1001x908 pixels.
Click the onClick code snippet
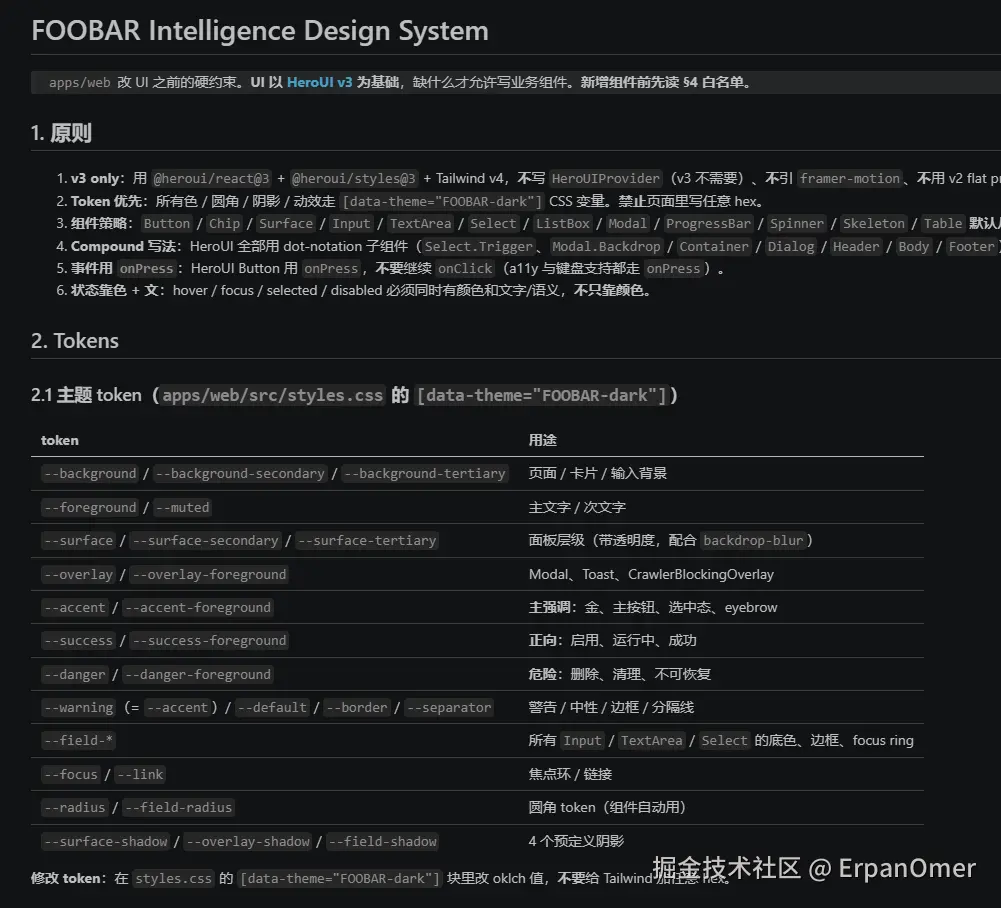coord(465,269)
